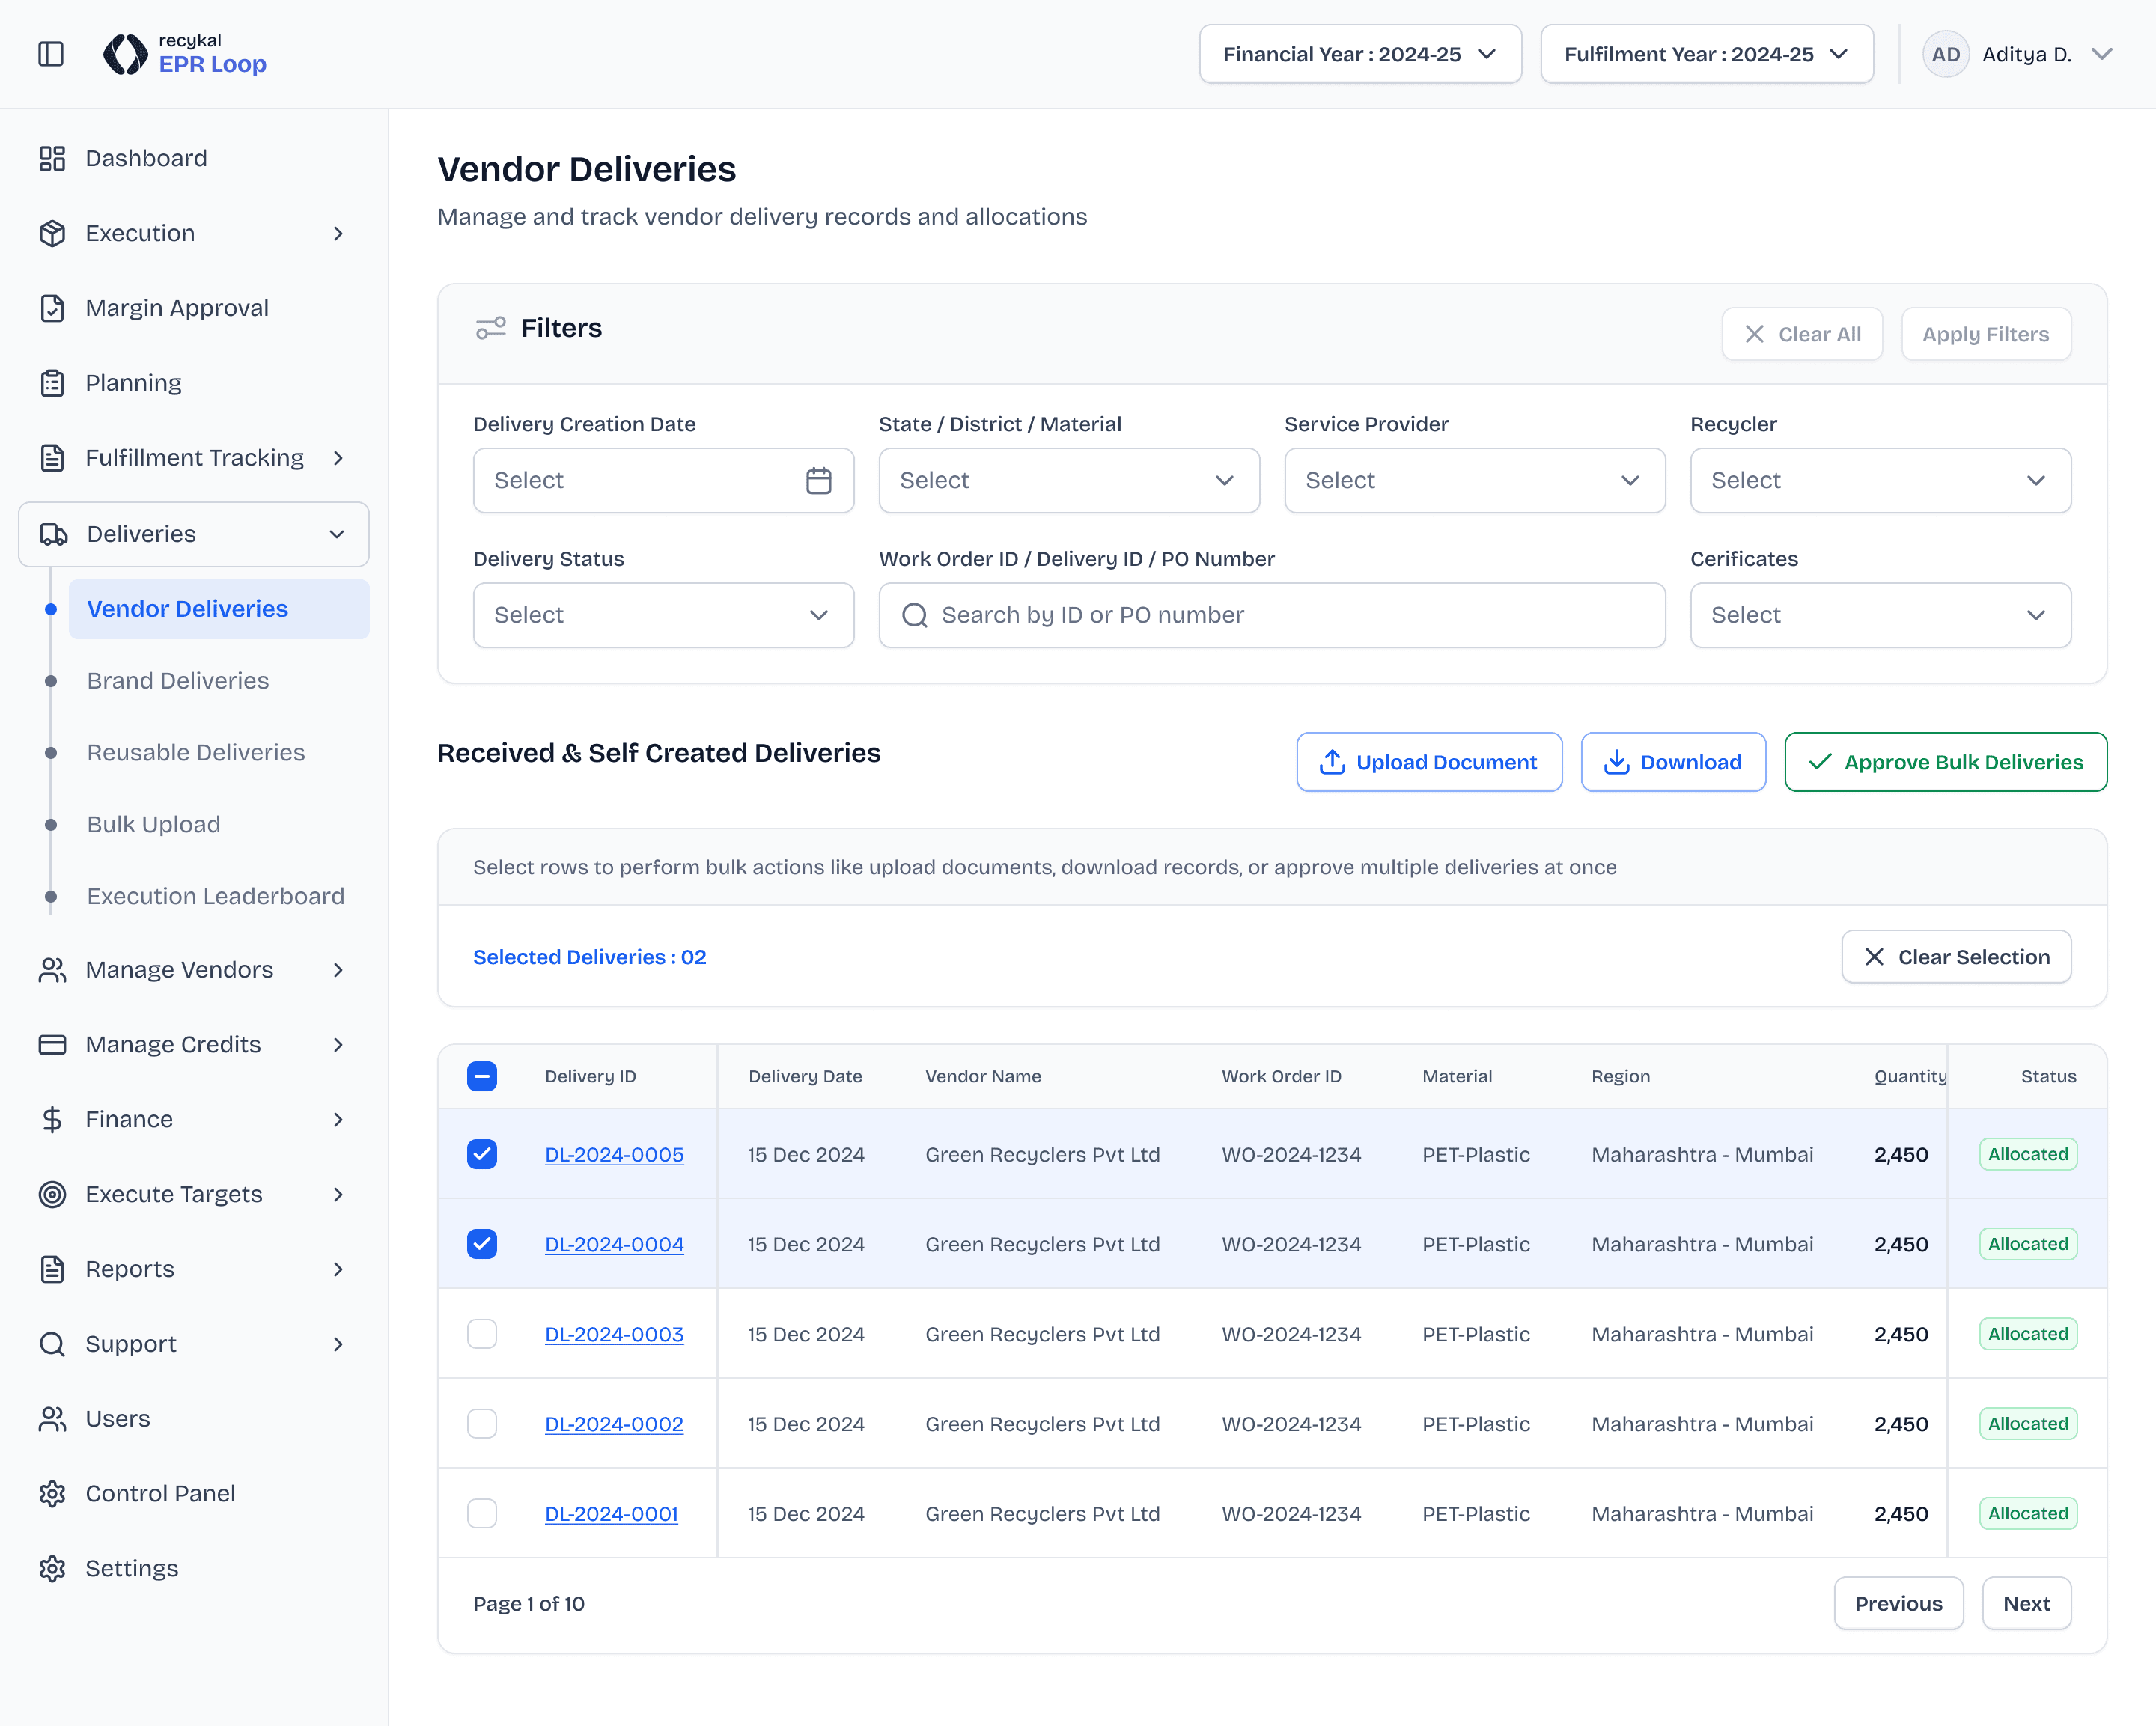Focus the Search by ID or PO number field
Screen dimensions: 2156x1726
1272,615
